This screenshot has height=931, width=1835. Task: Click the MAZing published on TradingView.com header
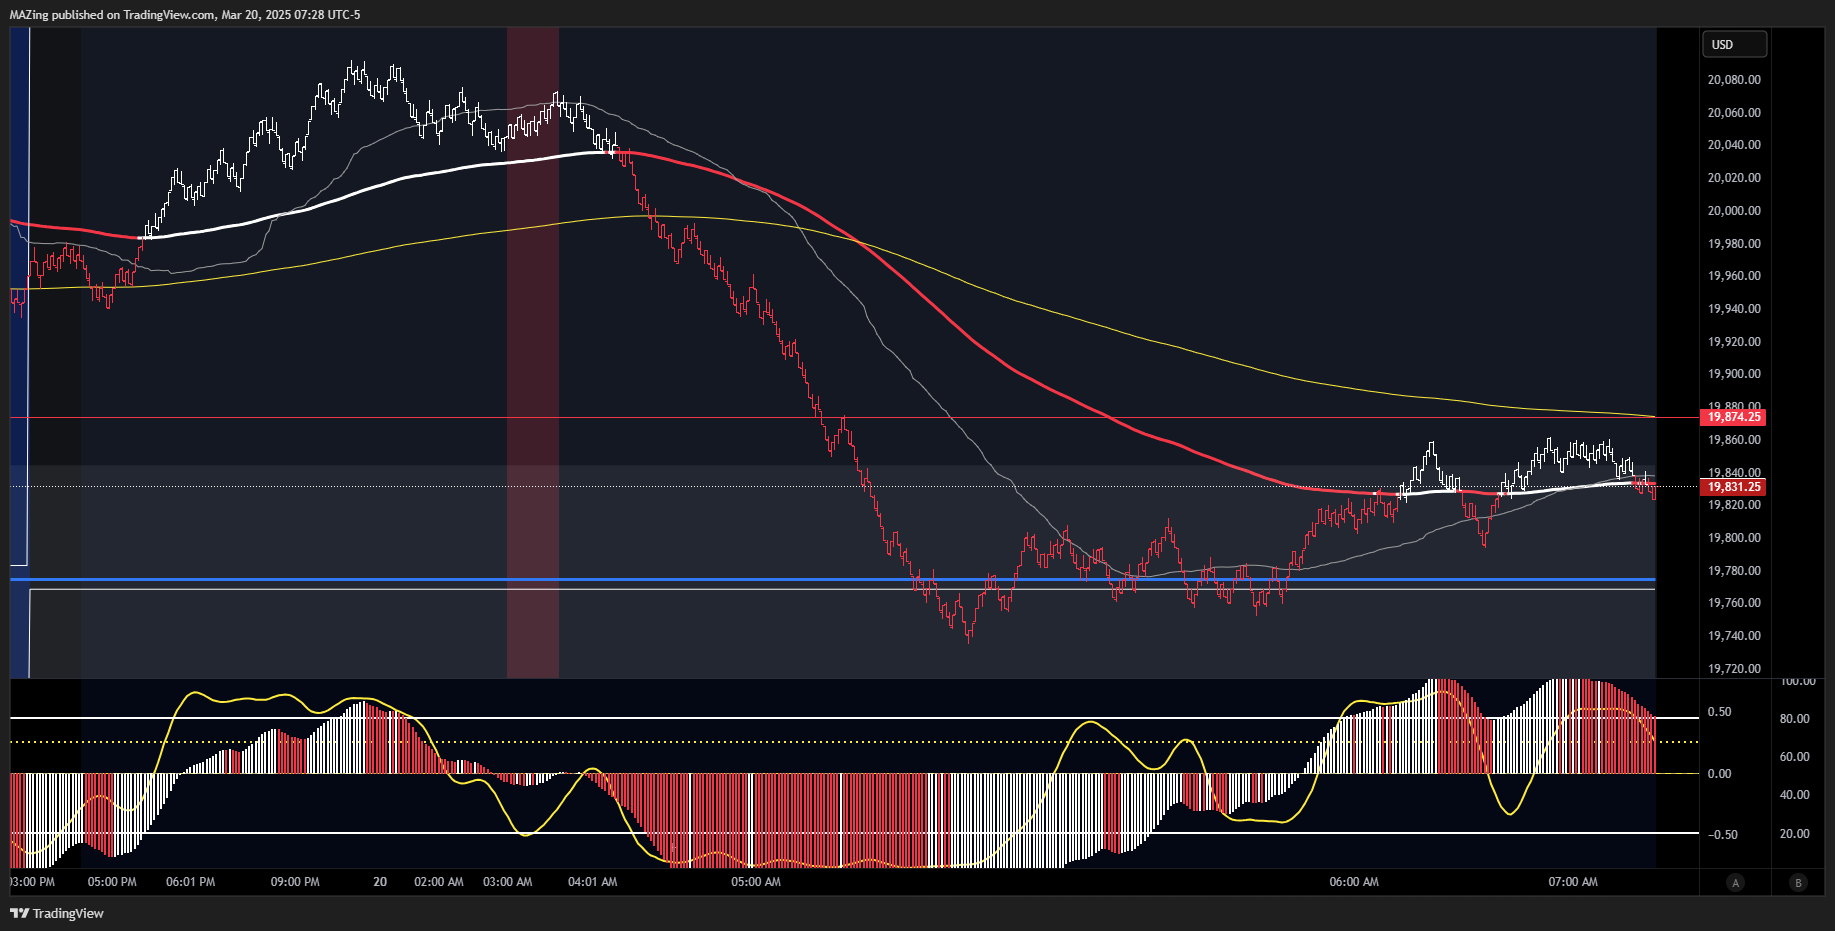(x=185, y=15)
